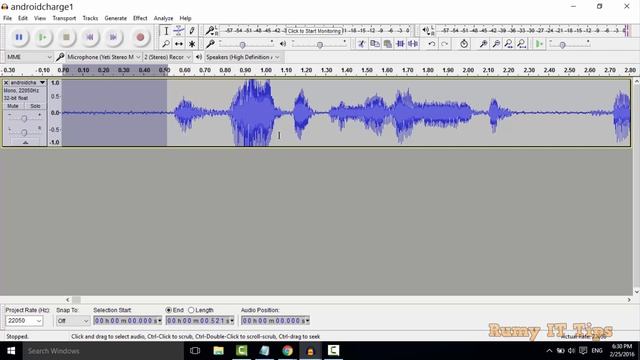Click the Undo arrow icon
Viewport: 640px width, 360px height.
(x=431, y=44)
